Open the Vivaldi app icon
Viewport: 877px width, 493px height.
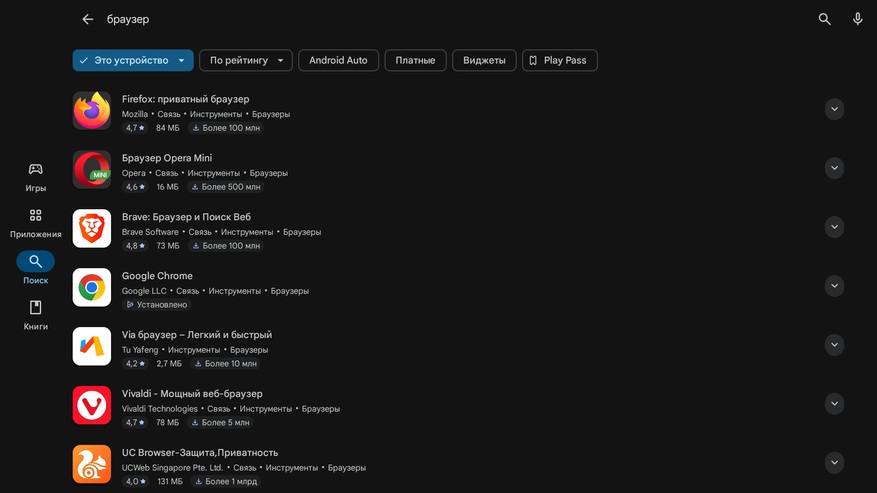tap(92, 405)
